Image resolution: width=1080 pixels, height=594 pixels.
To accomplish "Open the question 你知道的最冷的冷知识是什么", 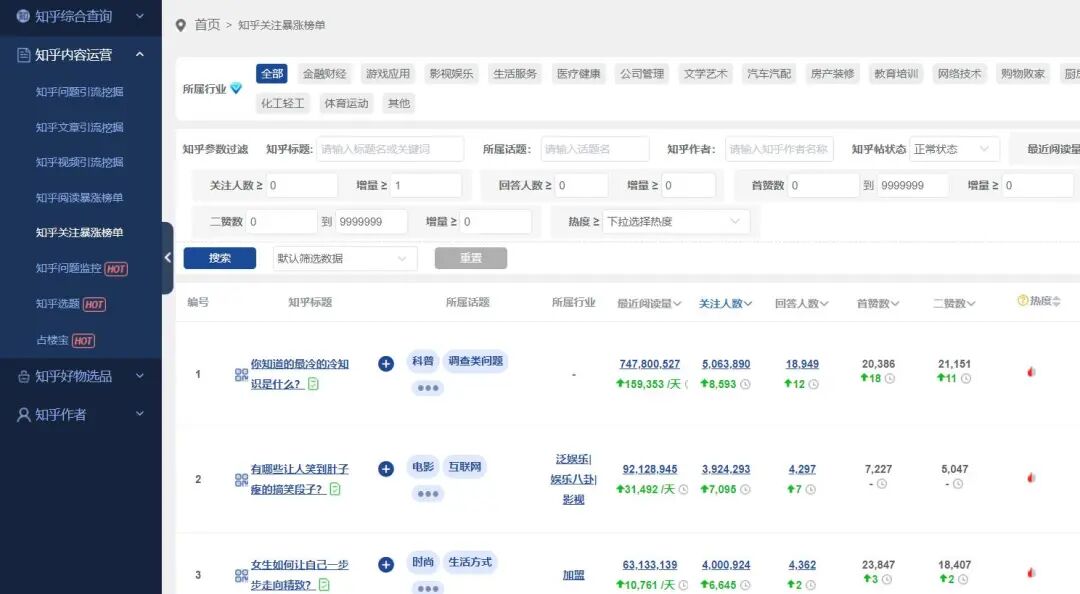I will (299, 373).
